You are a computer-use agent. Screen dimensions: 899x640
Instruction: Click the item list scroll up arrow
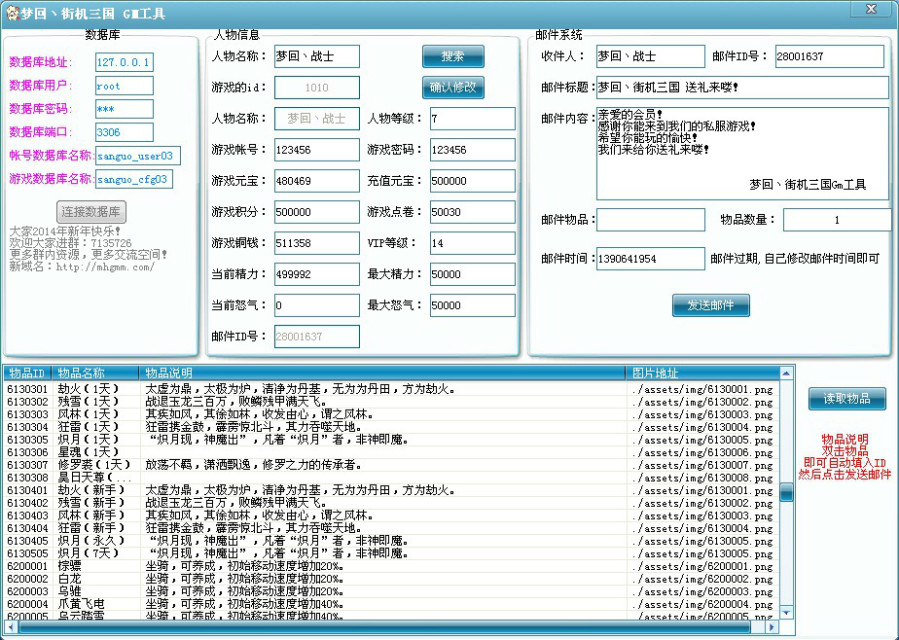[787, 373]
